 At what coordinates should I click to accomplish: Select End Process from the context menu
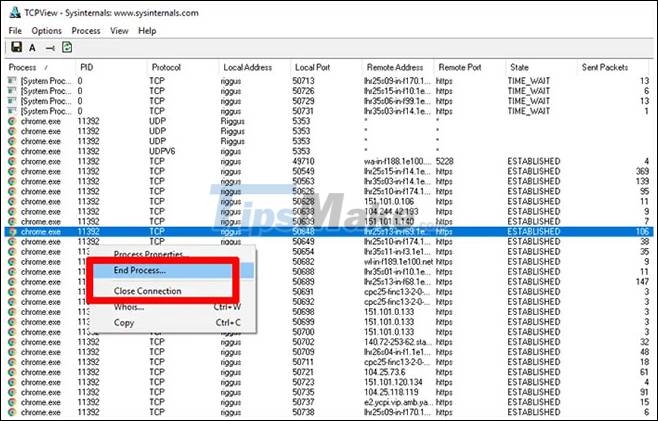click(x=172, y=270)
